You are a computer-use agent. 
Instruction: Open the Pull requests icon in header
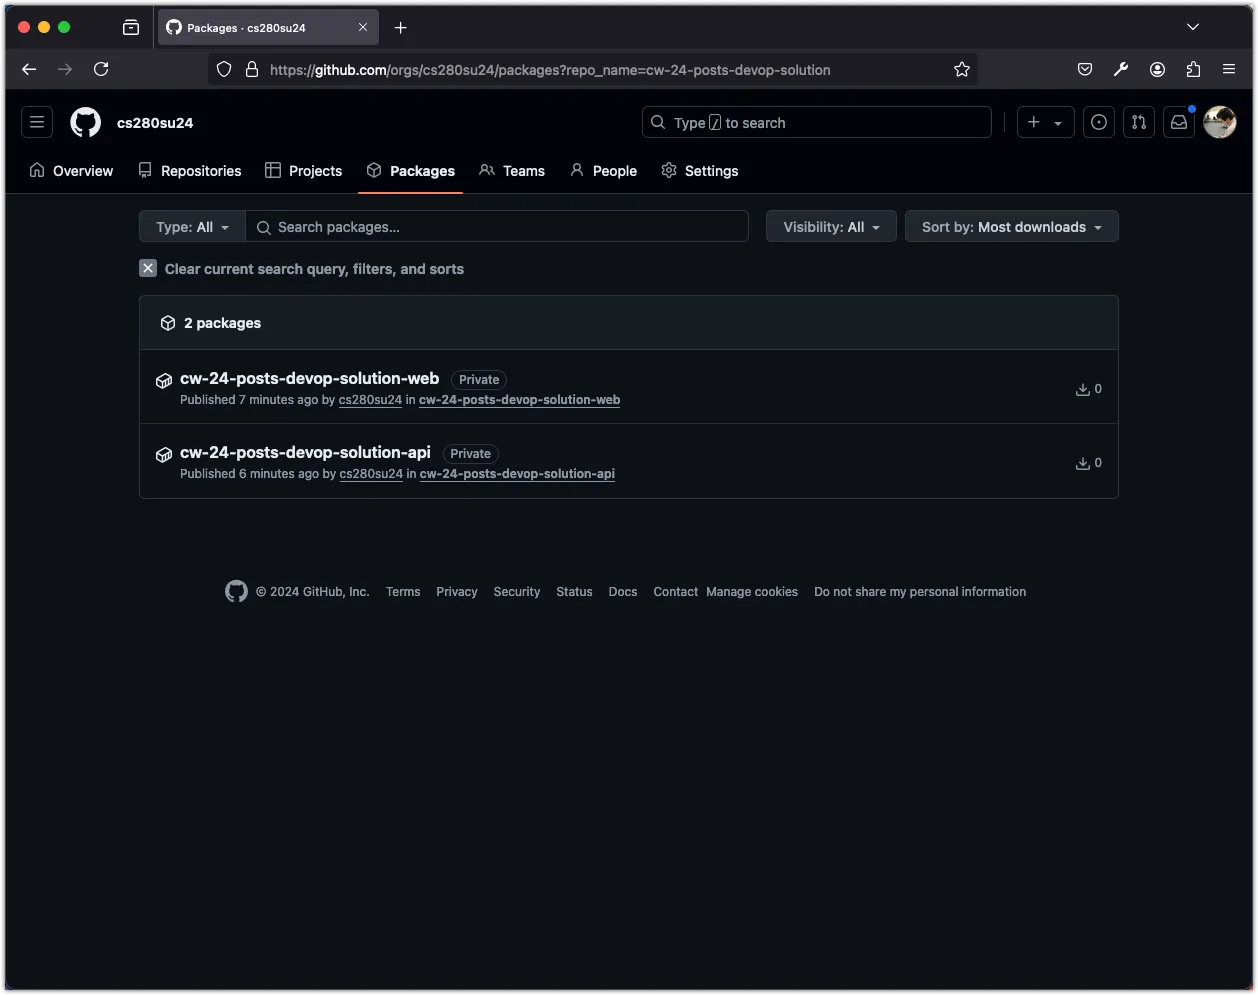point(1139,122)
